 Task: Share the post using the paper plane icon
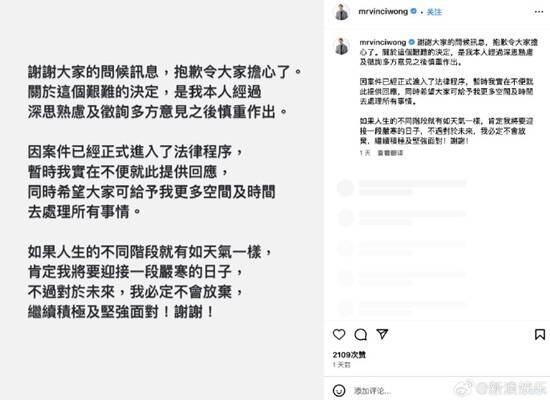point(382,334)
